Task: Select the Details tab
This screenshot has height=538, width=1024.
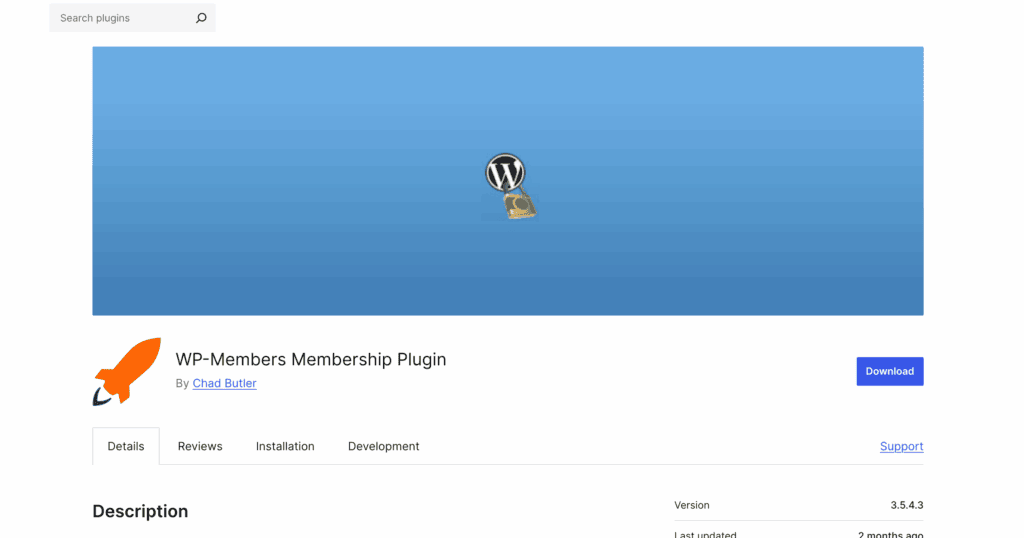Action: click(x=126, y=447)
